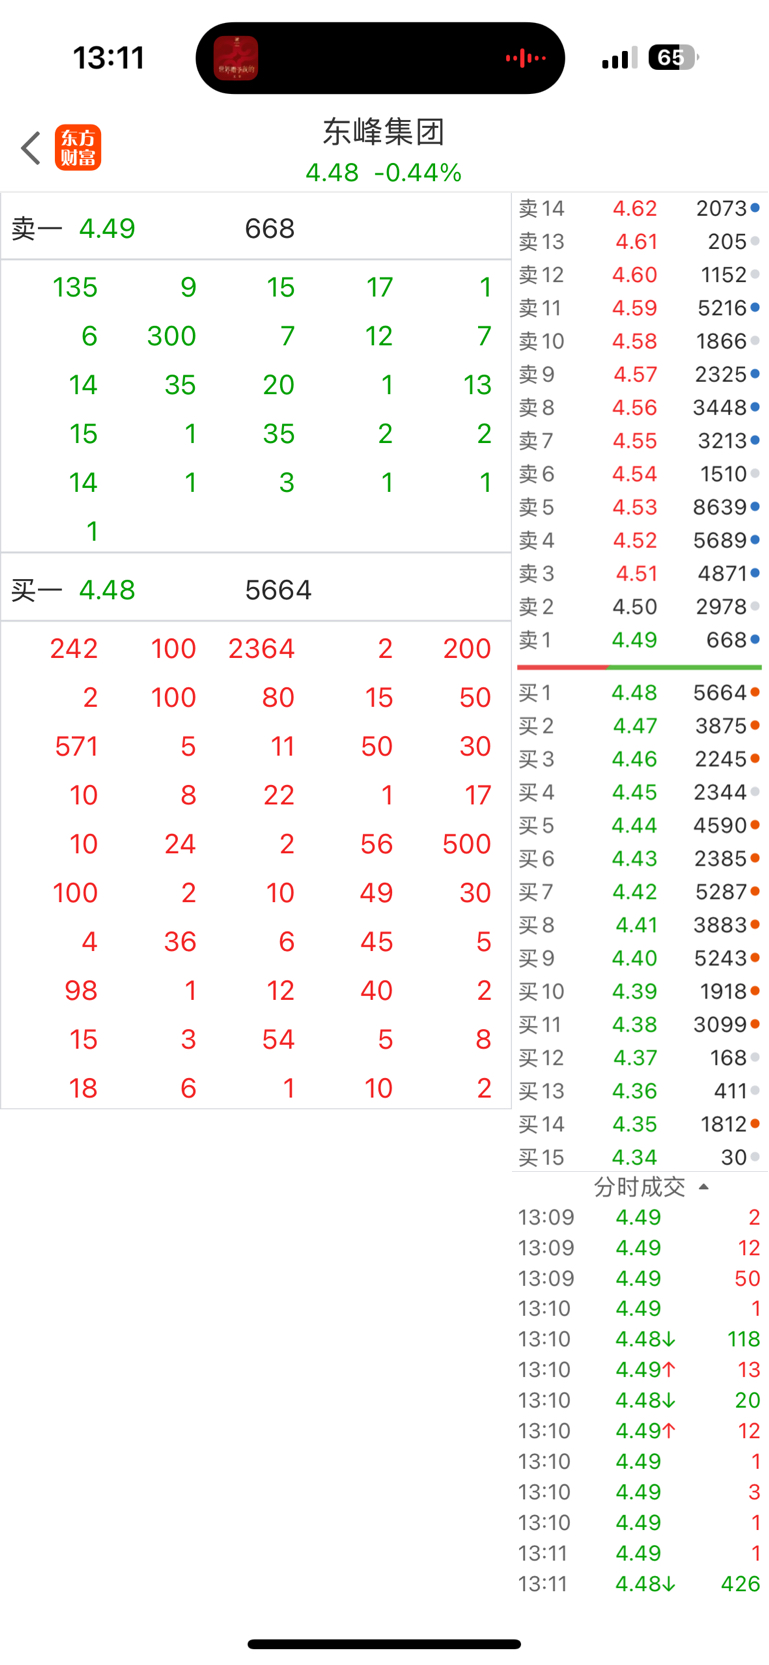The height and width of the screenshot is (1665, 769).
Task: Tap the gray dot on 卖13 row
Action: (x=755, y=241)
